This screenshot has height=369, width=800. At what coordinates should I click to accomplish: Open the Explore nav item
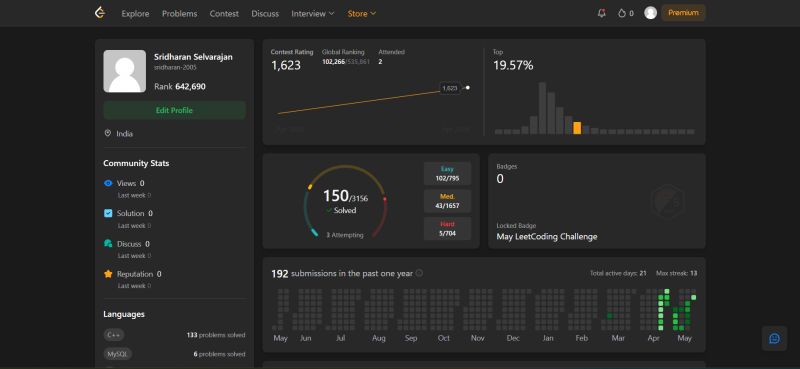[135, 14]
